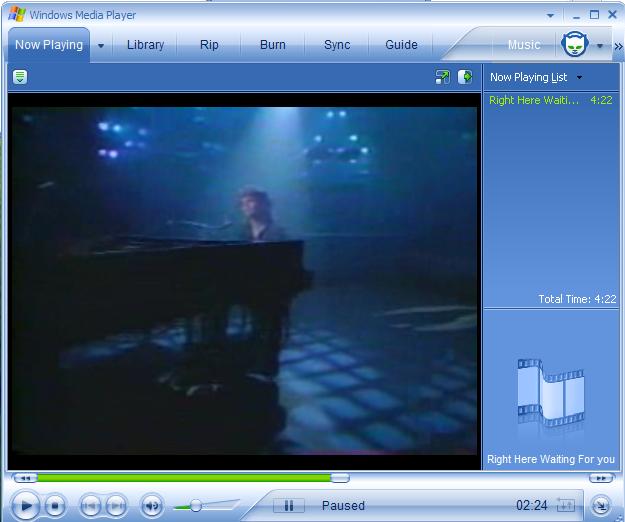This screenshot has height=522, width=625.
Task: Maximize the Windows Media Player window
Action: click(594, 15)
